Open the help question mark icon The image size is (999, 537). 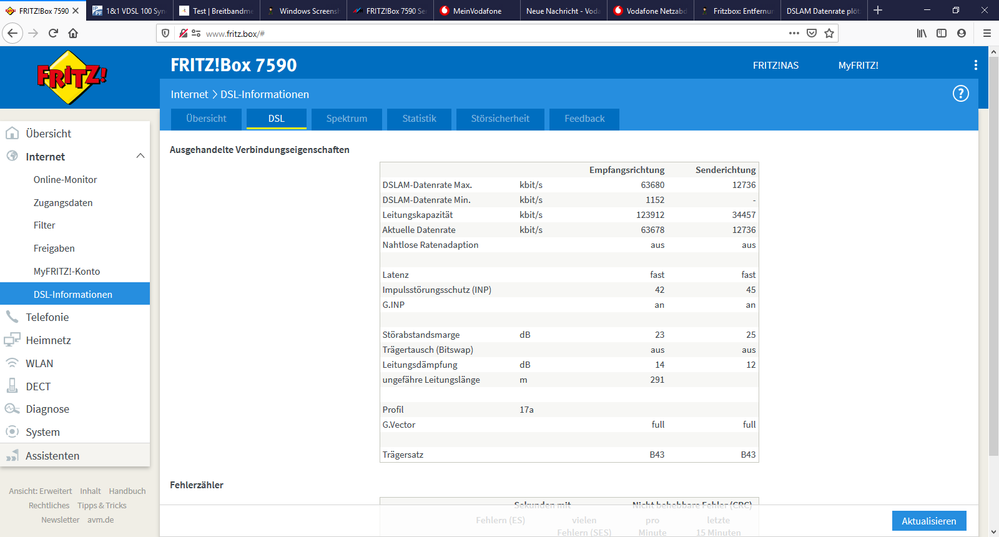[x=960, y=94]
